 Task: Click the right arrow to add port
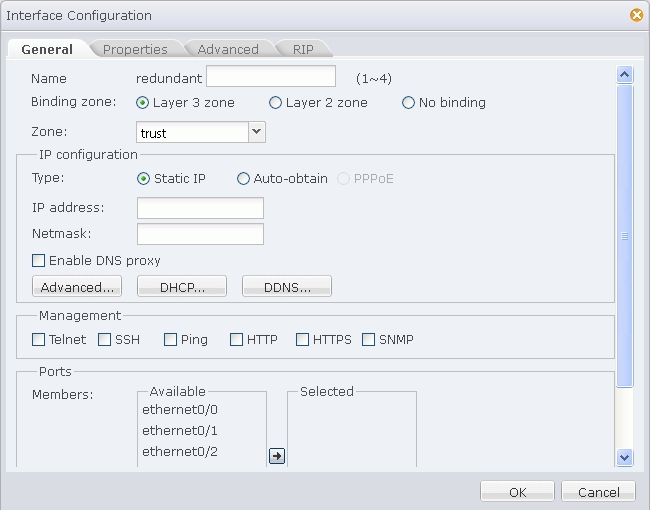(x=277, y=456)
